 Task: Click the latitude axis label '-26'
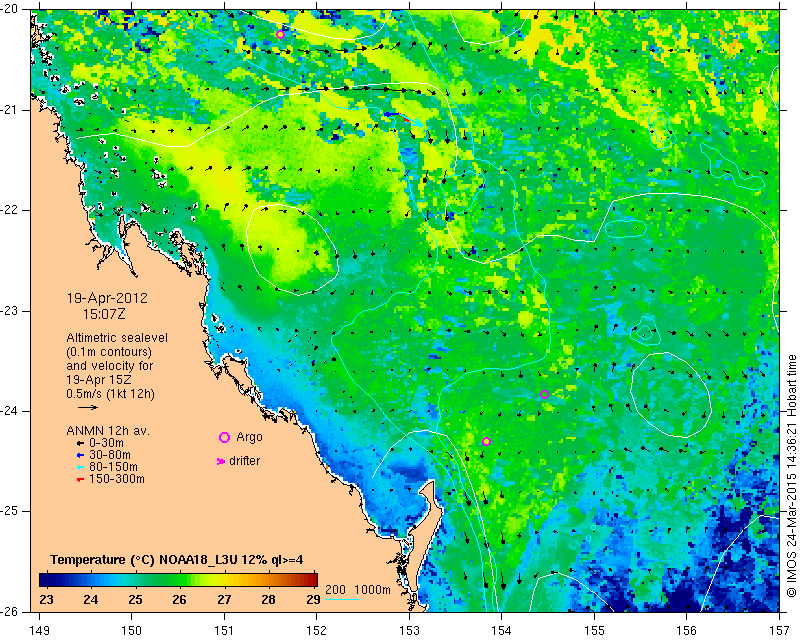(x=11, y=611)
